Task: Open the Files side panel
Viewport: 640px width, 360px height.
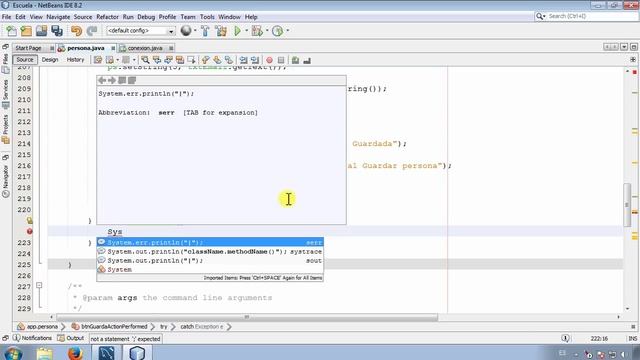Action: (x=5, y=64)
